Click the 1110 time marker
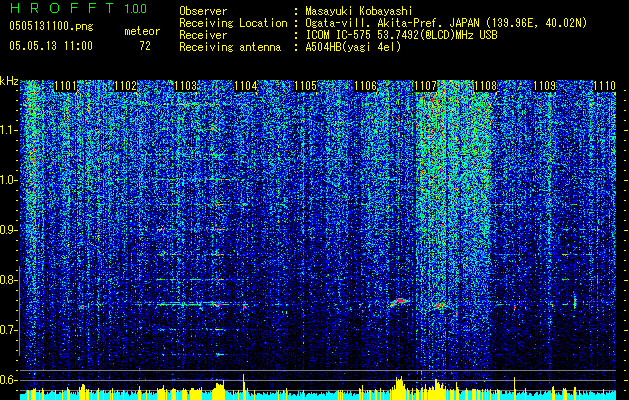Image resolution: width=629 pixels, height=400 pixels. [605, 86]
